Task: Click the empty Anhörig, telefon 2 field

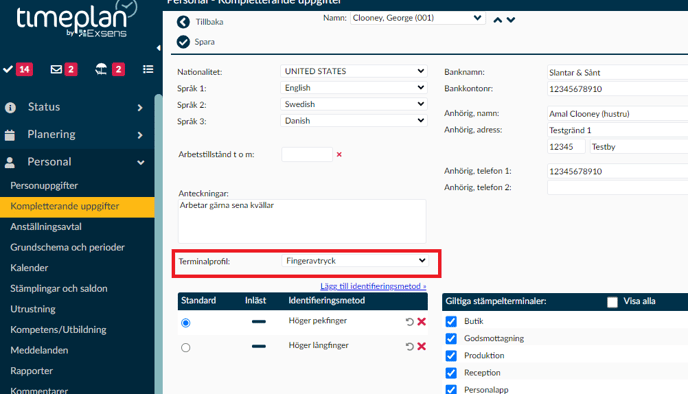Action: pyautogui.click(x=617, y=187)
